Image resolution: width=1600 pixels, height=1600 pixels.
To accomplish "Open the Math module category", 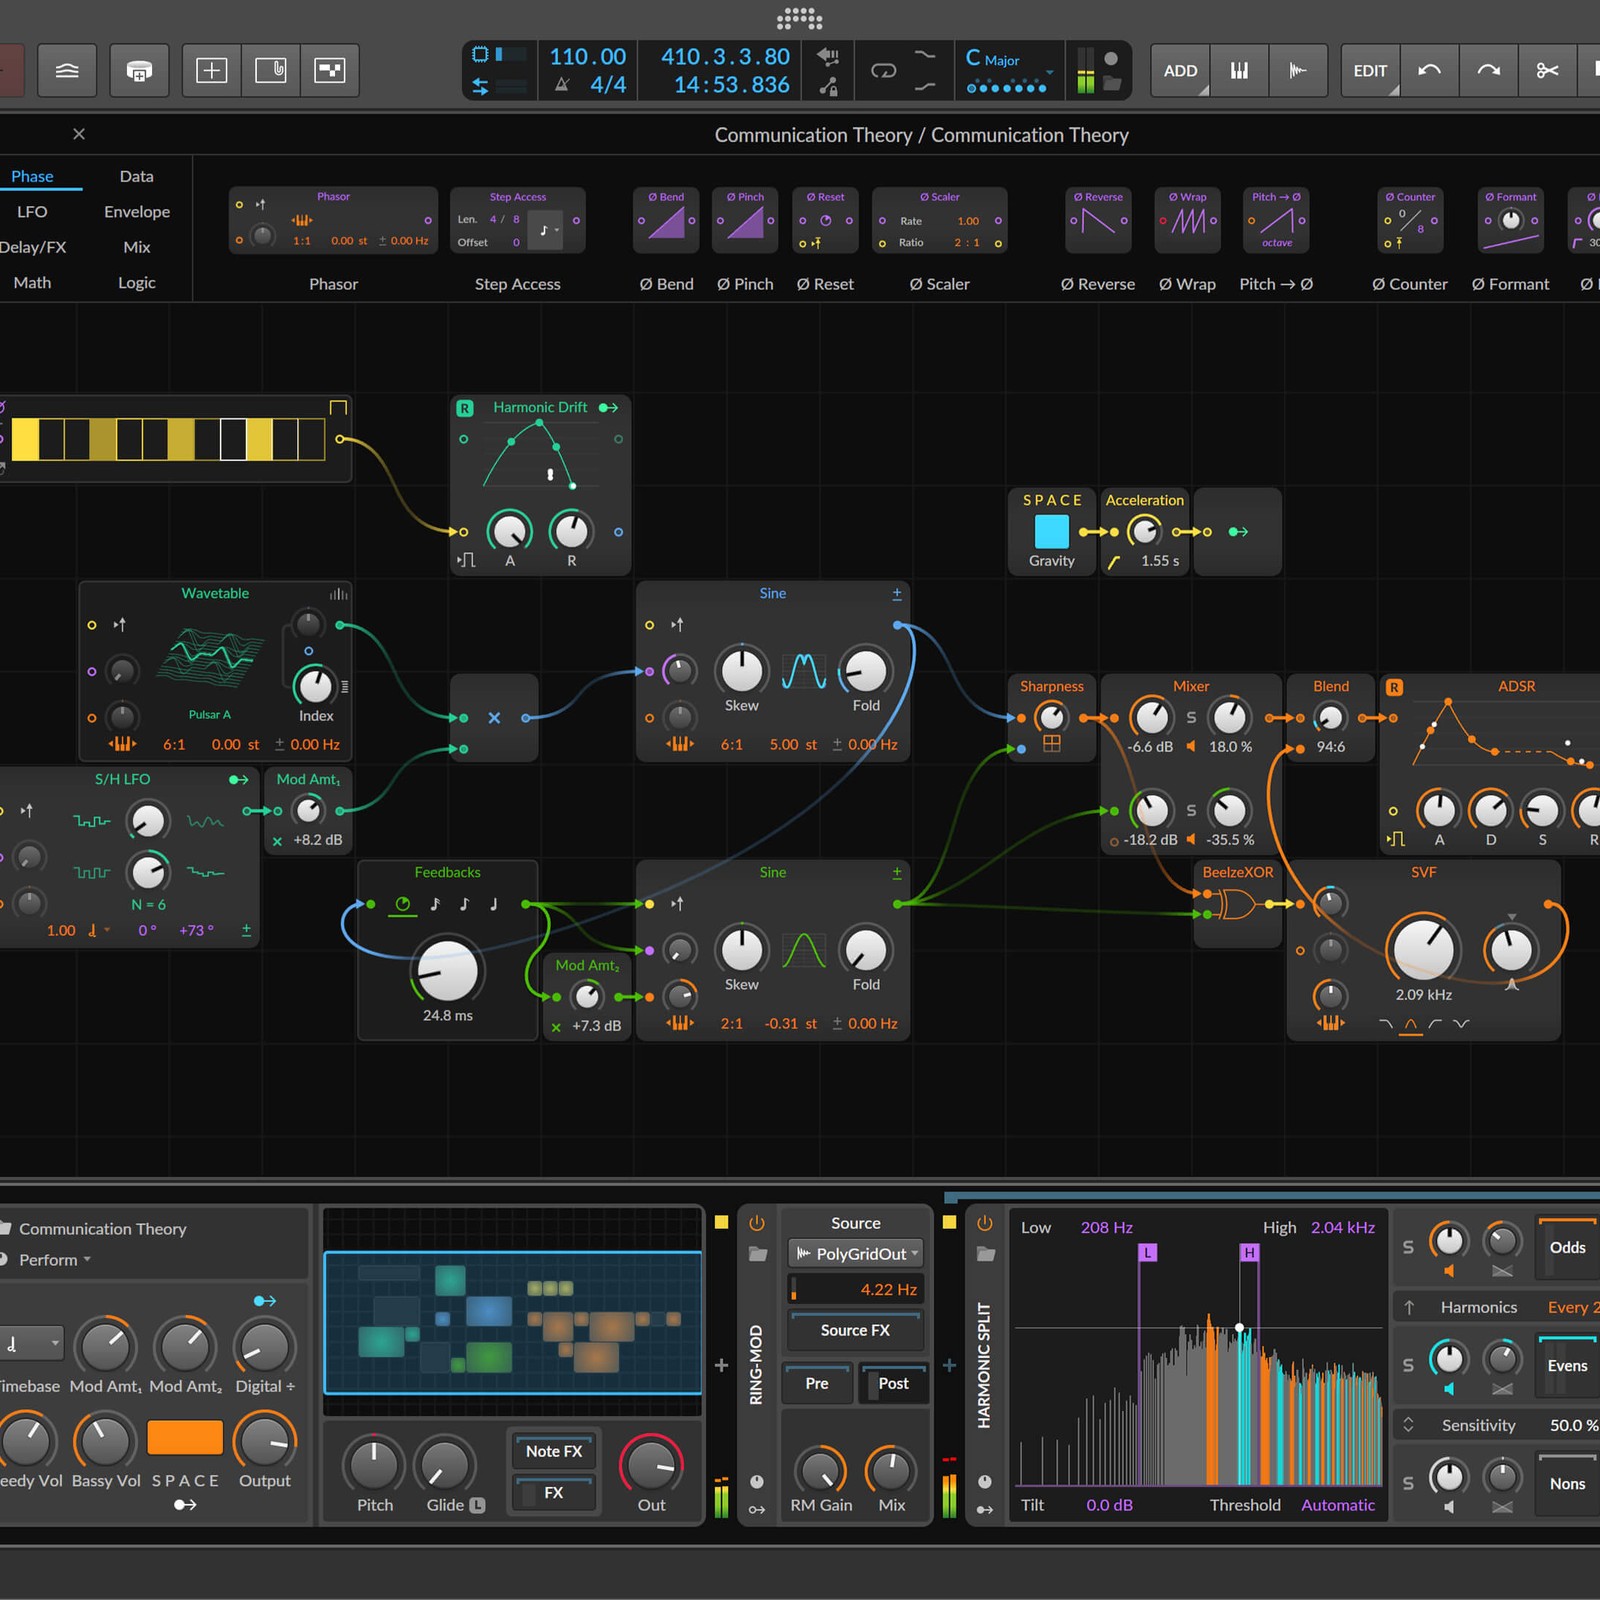I will [32, 283].
